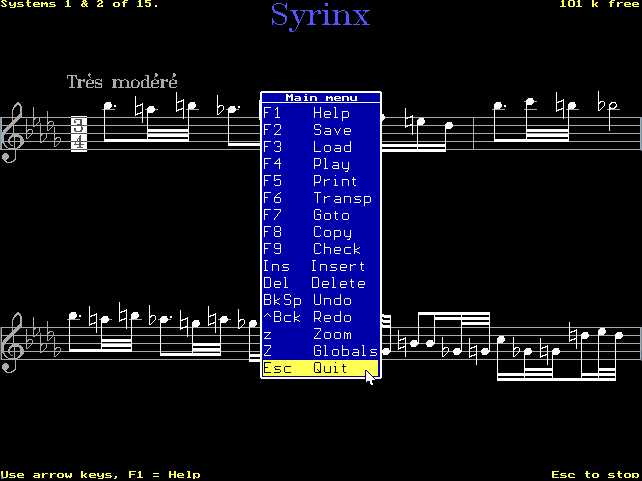Click the highlighted Quit entry
642x481 pixels.
320,368
